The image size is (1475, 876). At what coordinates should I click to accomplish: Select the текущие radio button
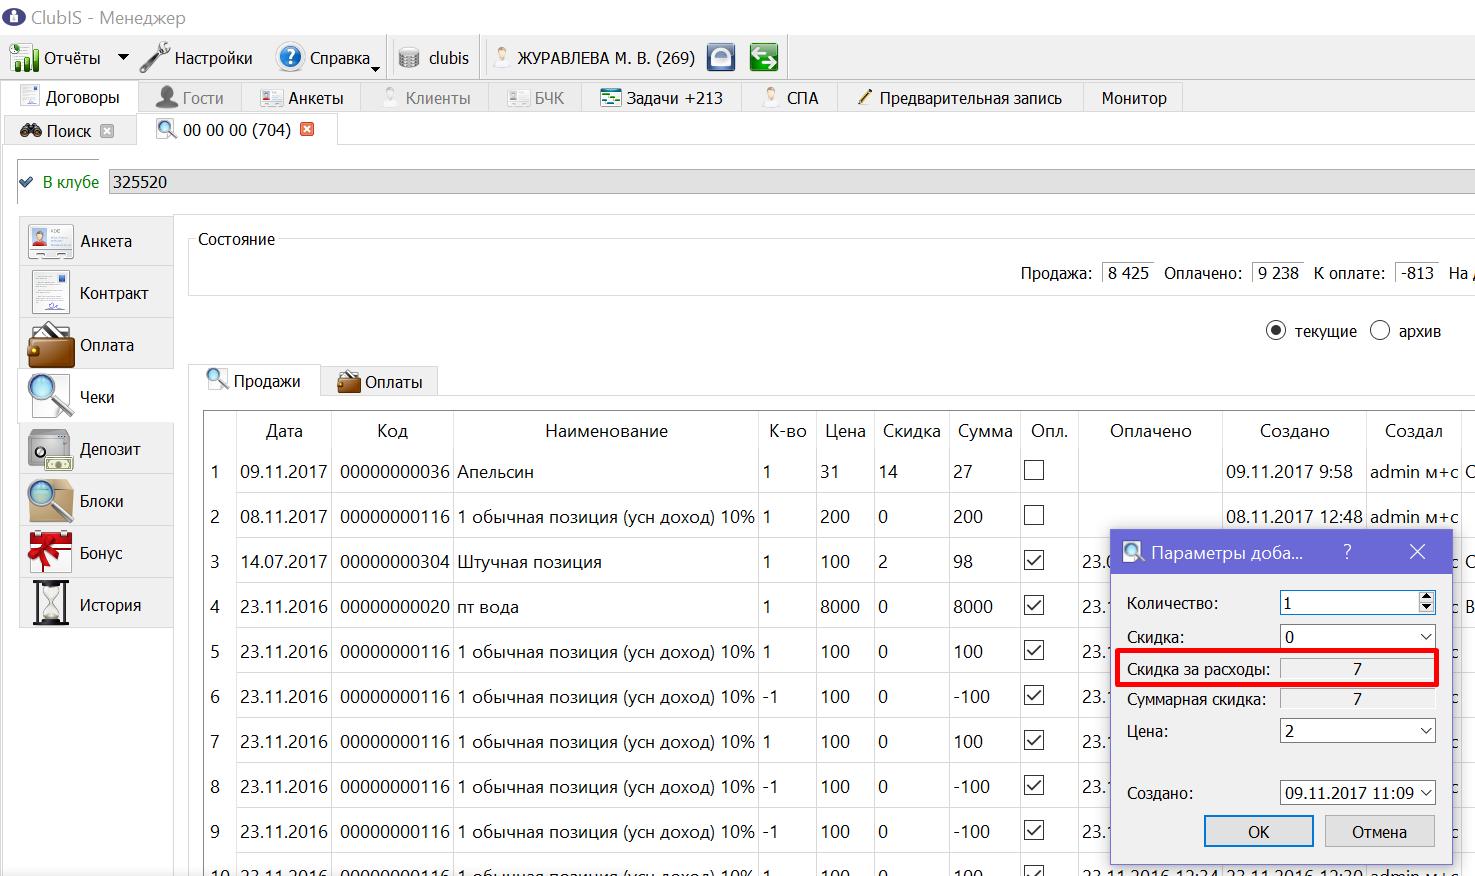(1276, 330)
